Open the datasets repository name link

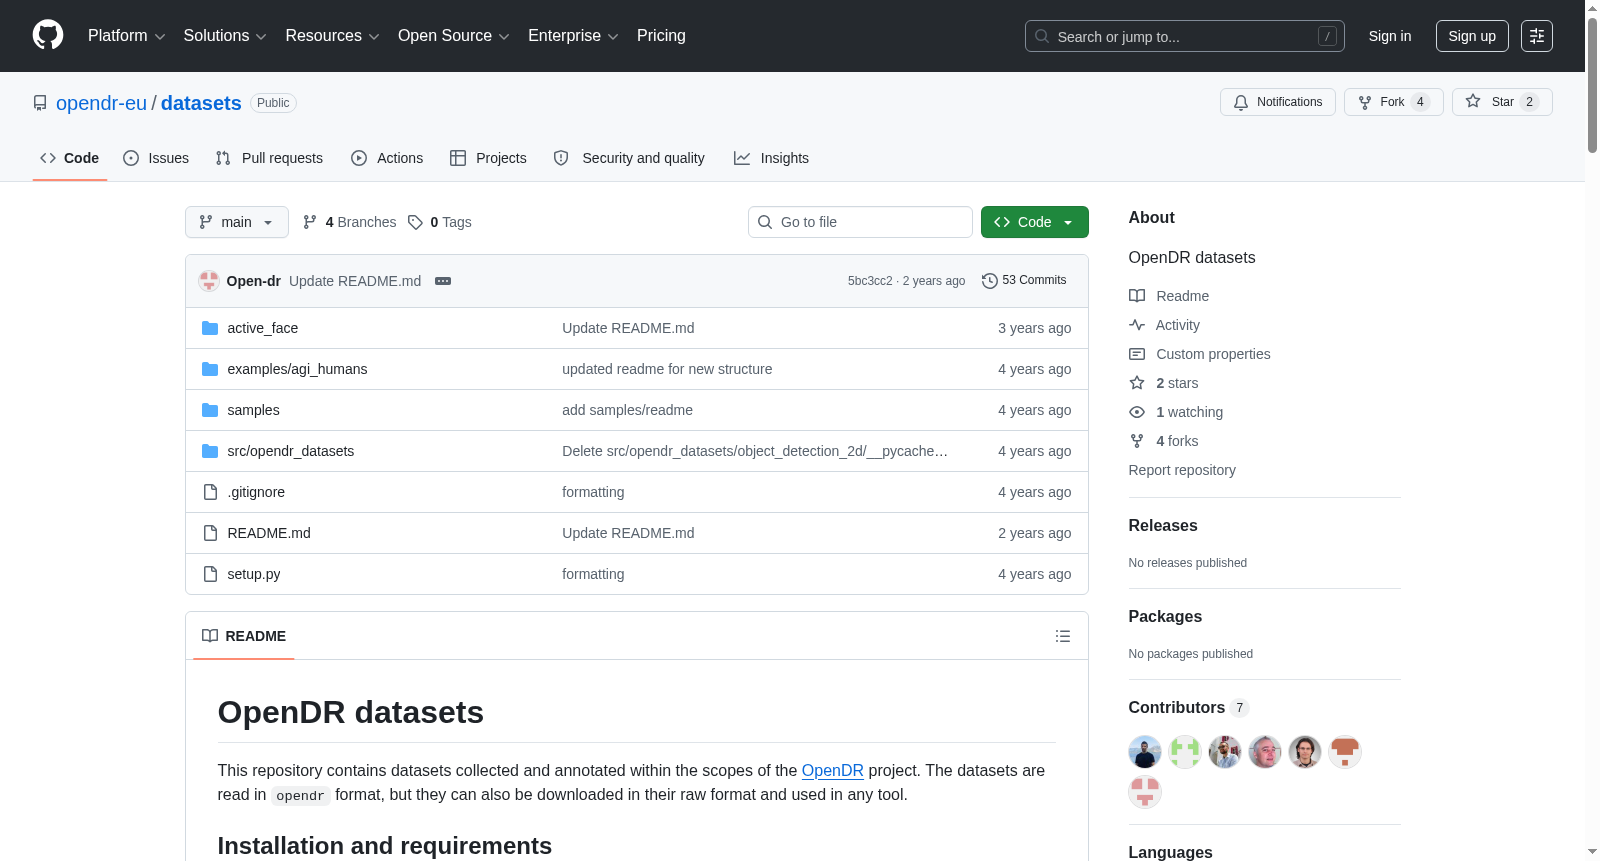(201, 103)
